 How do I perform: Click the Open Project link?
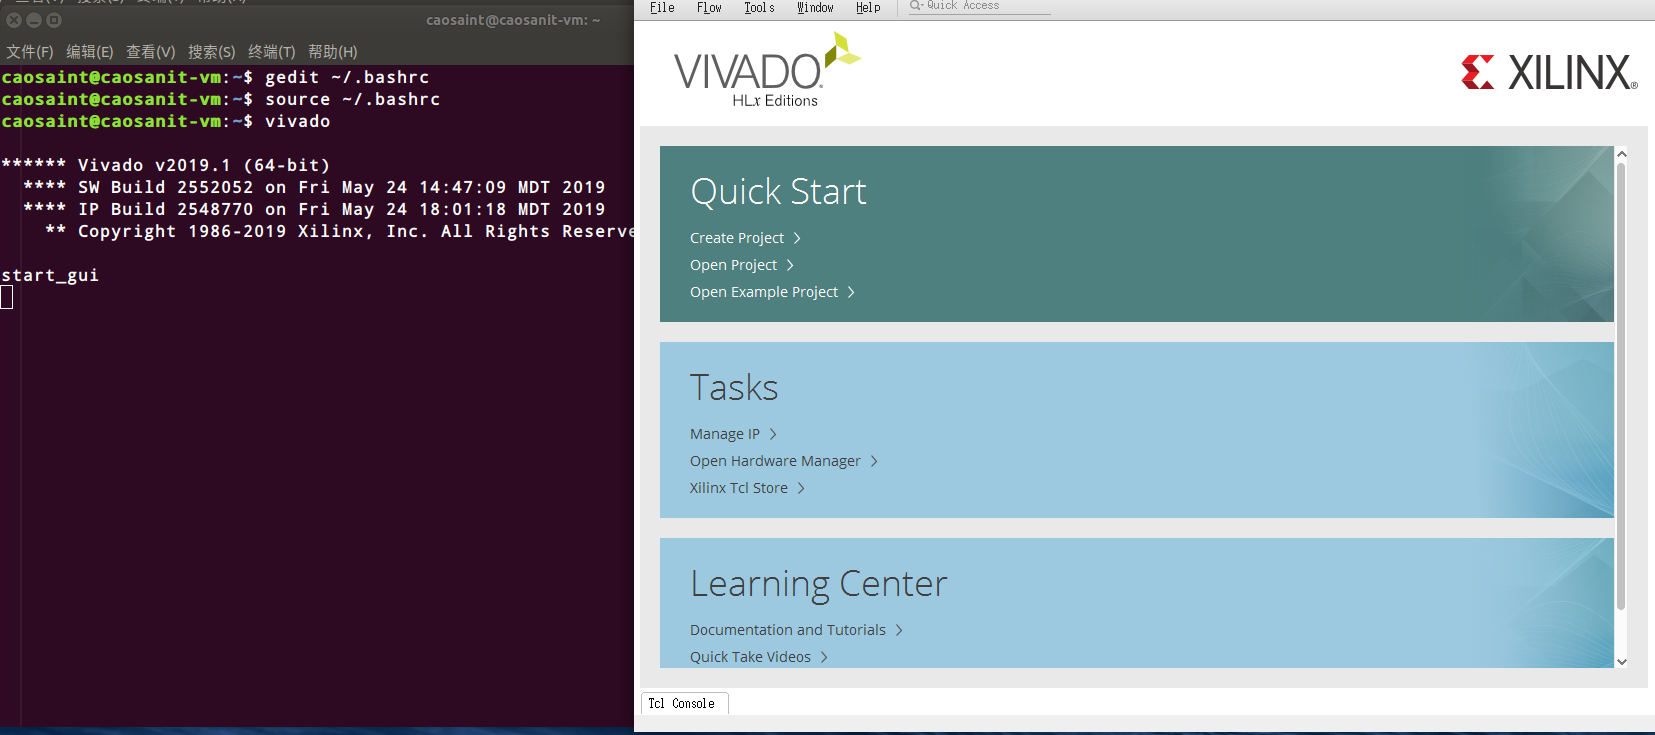click(733, 265)
